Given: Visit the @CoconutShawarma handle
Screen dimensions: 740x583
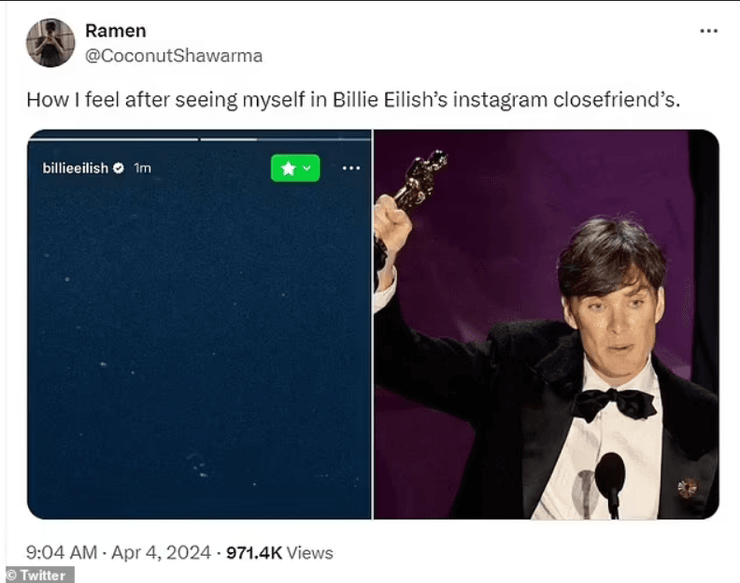Looking at the screenshot, I should pos(174,56).
